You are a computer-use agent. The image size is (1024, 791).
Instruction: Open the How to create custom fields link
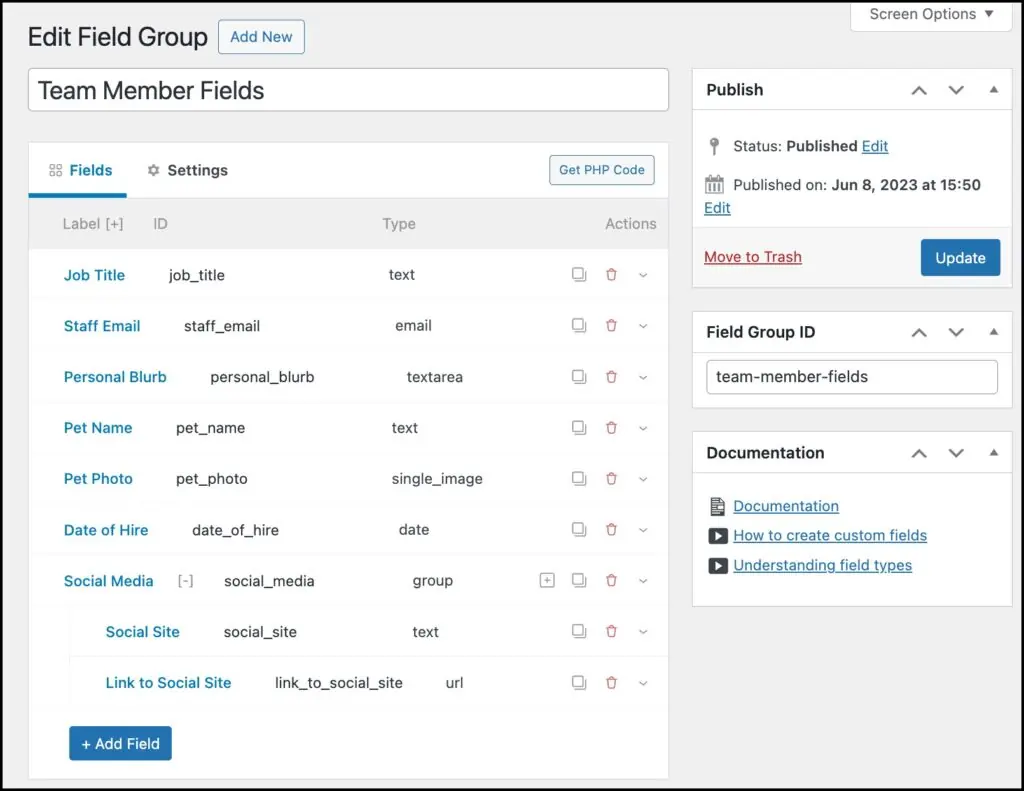click(x=829, y=535)
